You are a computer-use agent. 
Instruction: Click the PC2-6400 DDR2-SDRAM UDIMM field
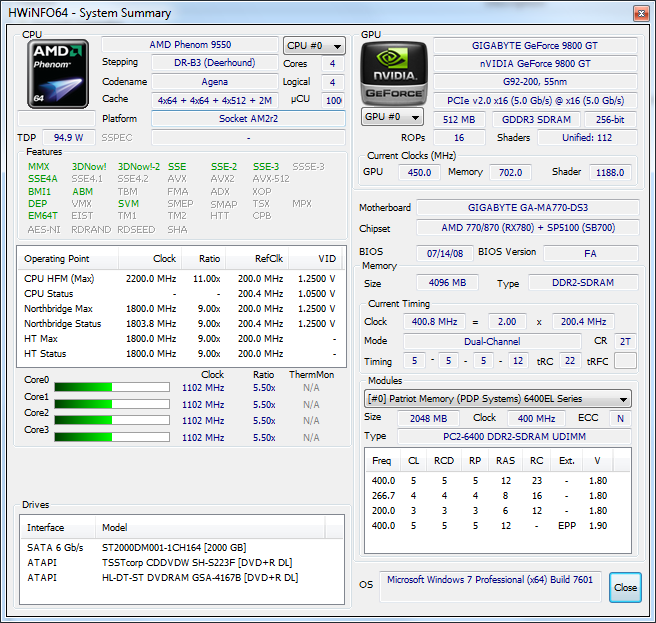pyautogui.click(x=514, y=437)
